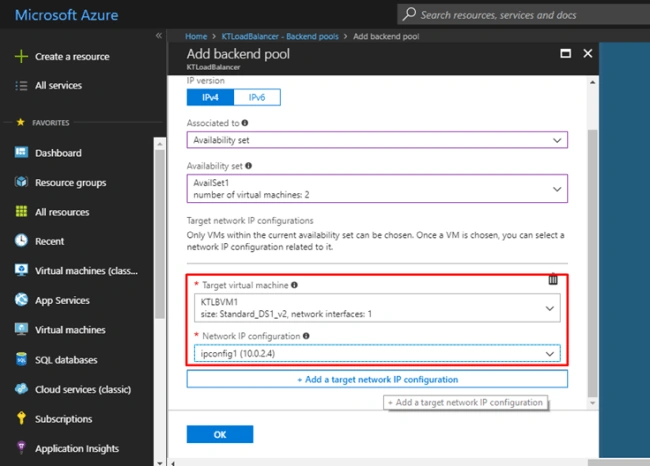Click the Add backend pool breadcrumb text
Image resolution: width=650 pixels, height=466 pixels.
386,36
